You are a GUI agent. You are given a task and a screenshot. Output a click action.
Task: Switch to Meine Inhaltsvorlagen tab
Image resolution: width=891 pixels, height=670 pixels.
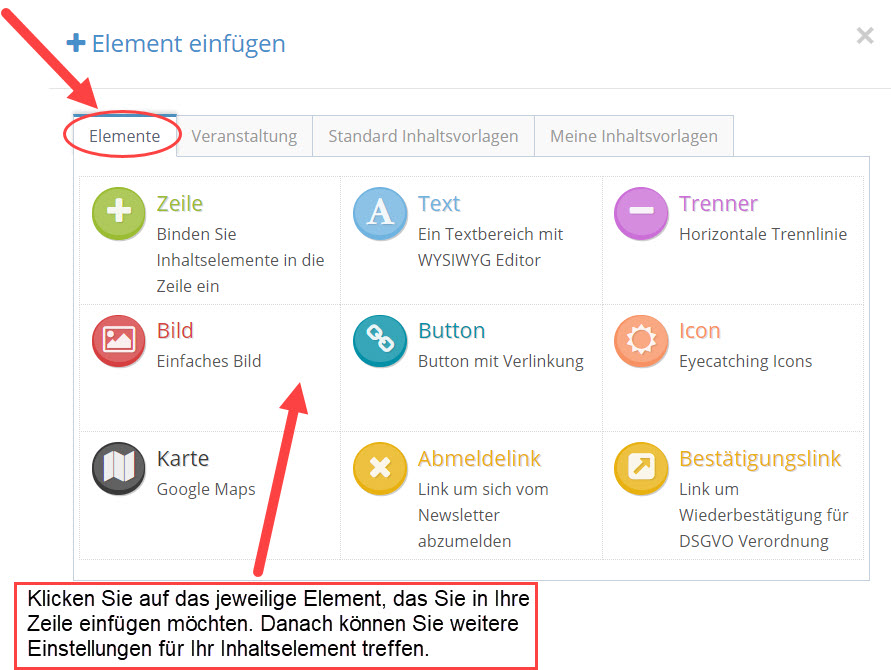pyautogui.click(x=634, y=136)
